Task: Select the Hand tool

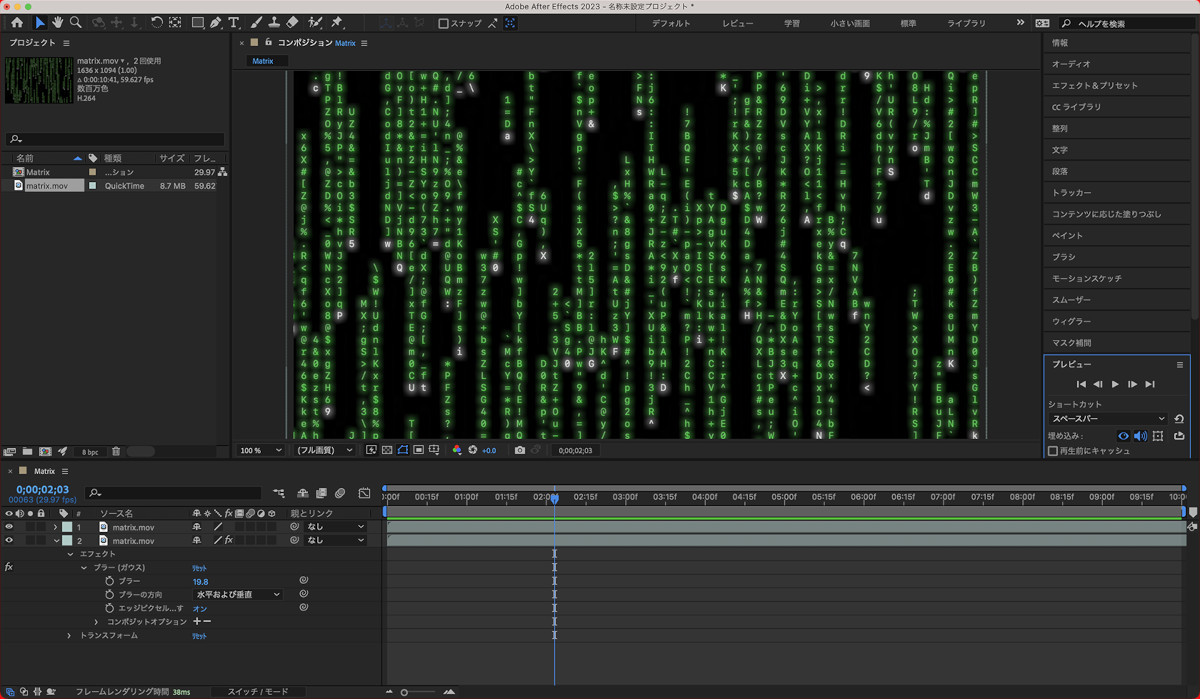Action: coord(58,22)
